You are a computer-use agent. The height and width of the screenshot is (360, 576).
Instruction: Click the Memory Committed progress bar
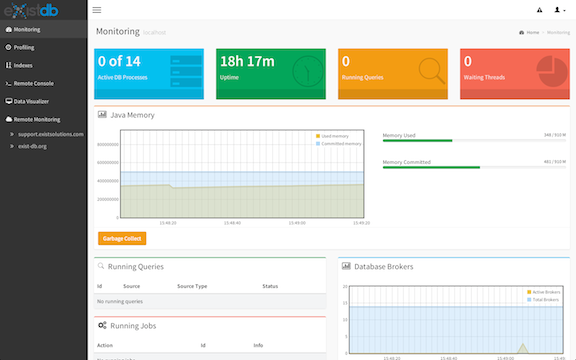pyautogui.click(x=474, y=167)
